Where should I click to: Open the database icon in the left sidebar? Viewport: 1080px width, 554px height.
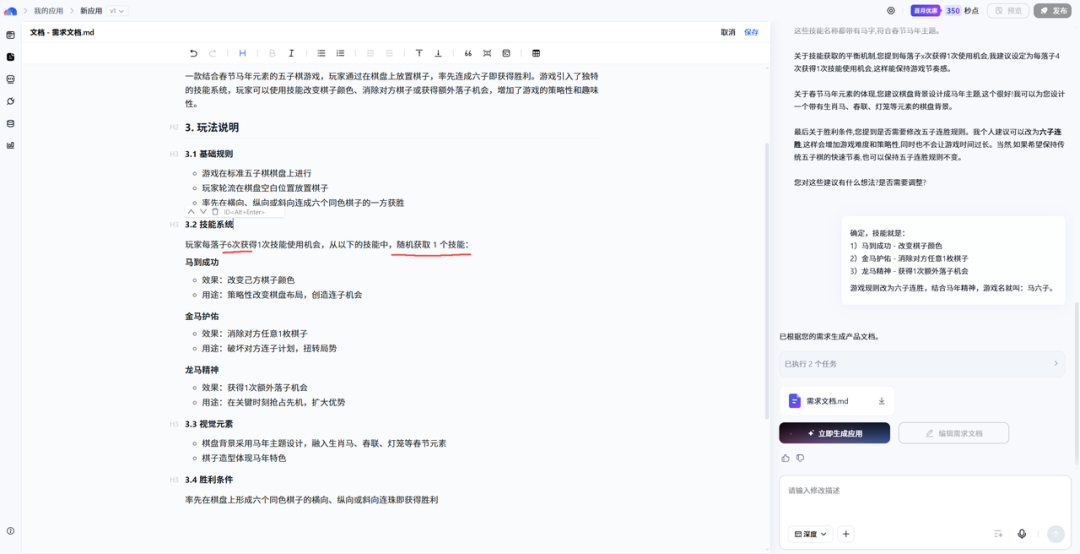10,123
